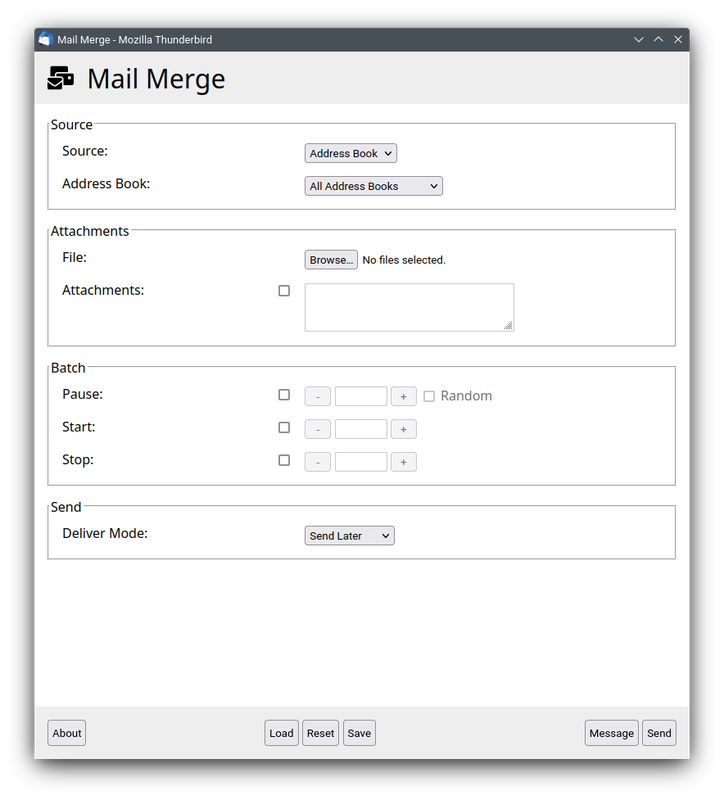The image size is (724, 800).
Task: Click the Mail Merge envelope logo icon
Action: 61,79
